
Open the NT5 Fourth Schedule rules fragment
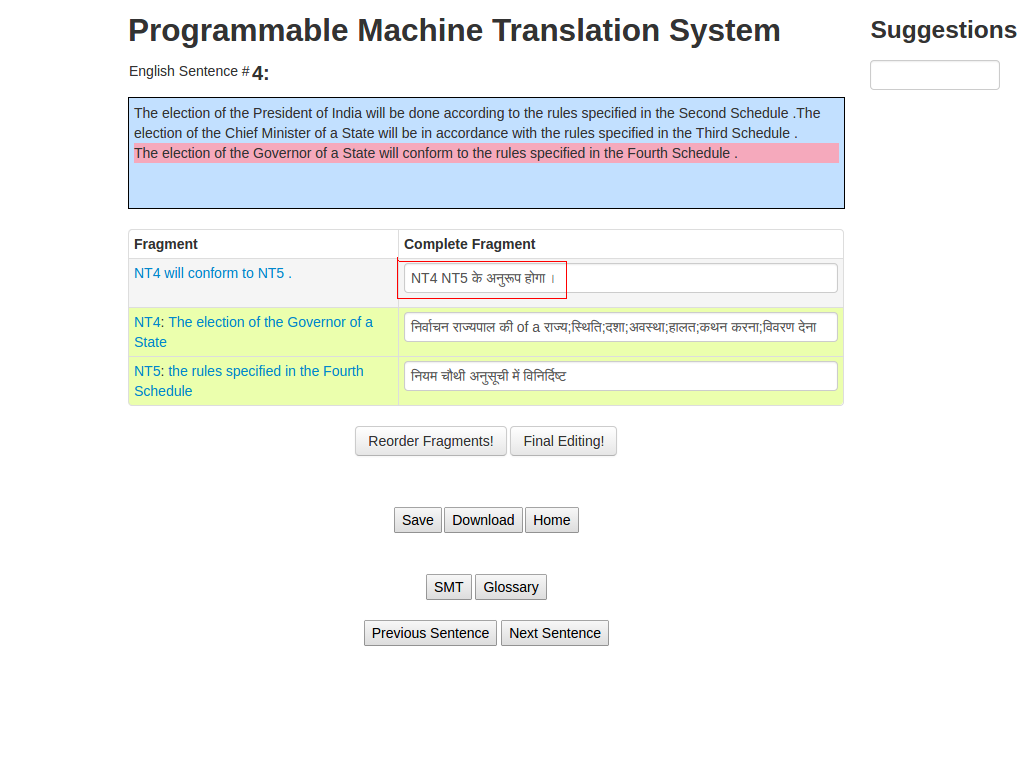point(249,381)
